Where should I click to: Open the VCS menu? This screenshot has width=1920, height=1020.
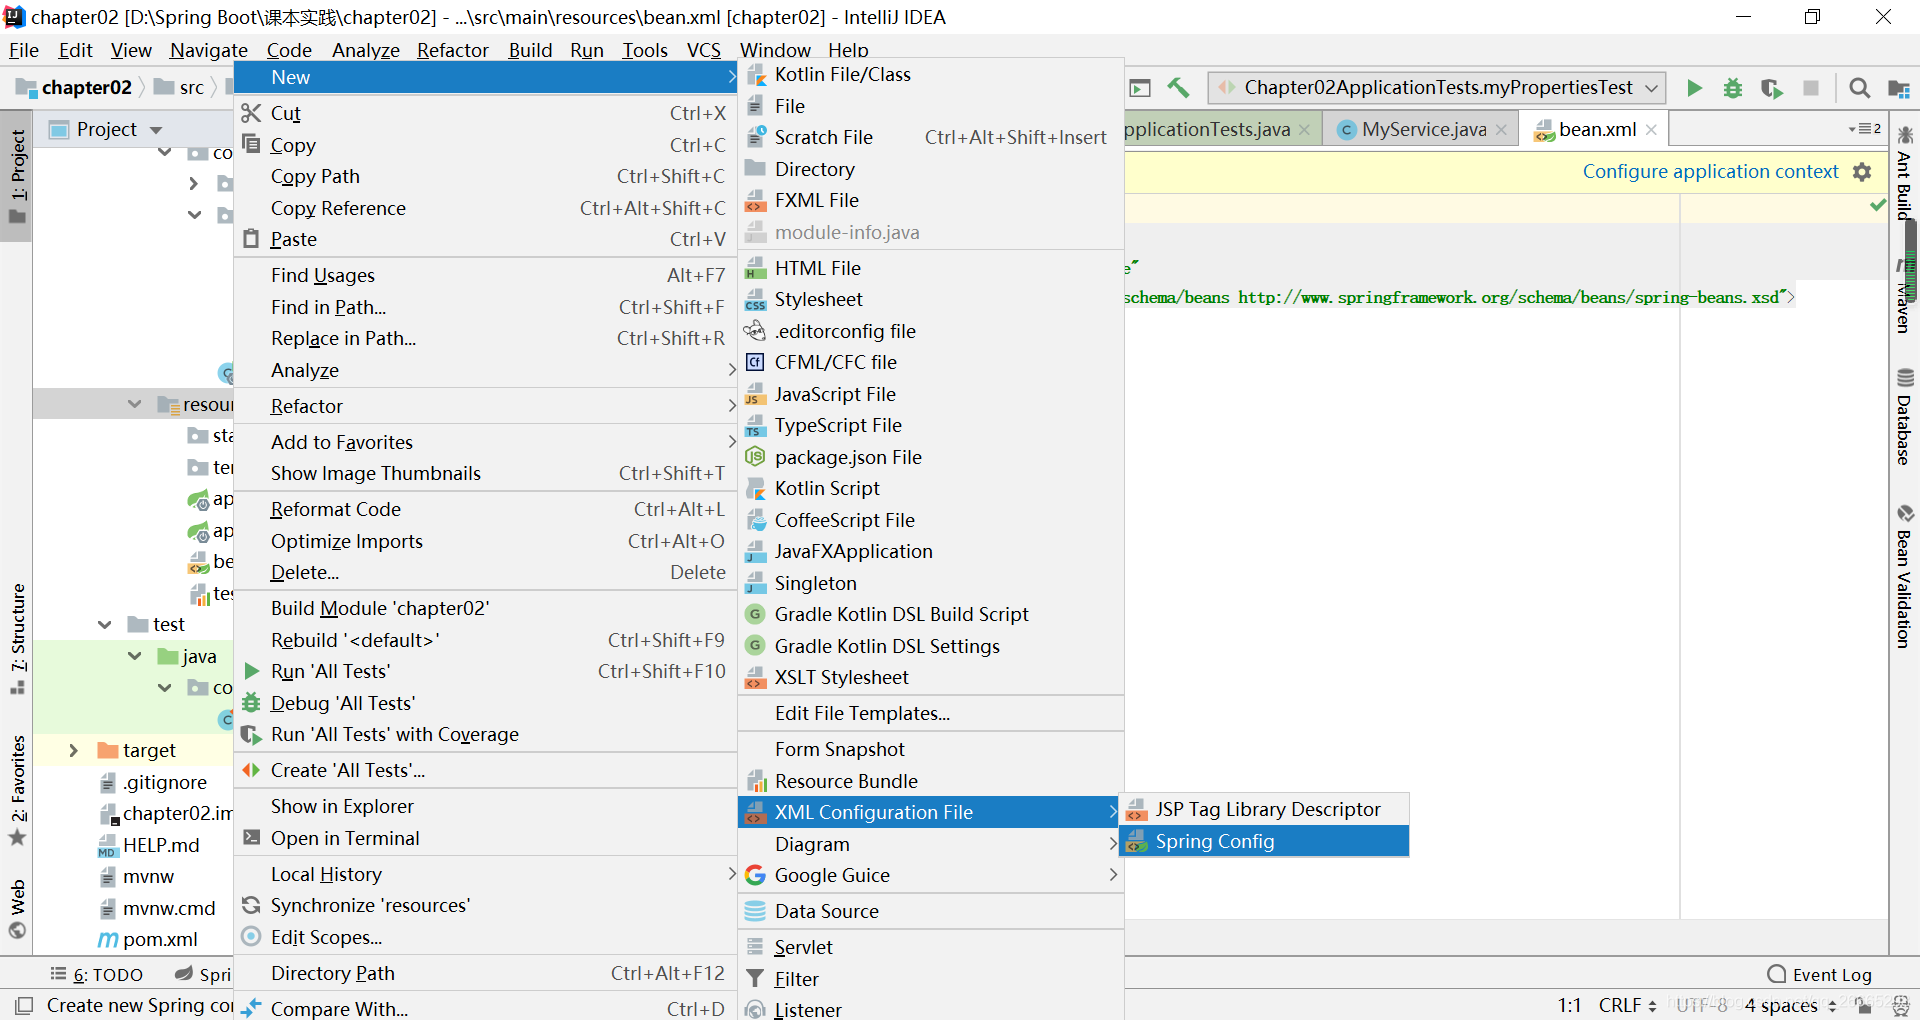tap(703, 50)
